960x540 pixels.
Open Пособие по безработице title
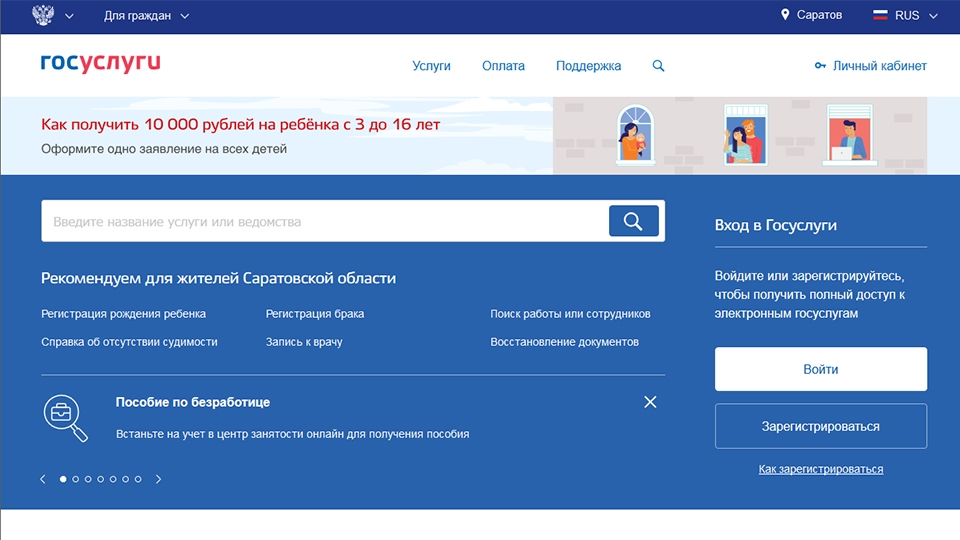(x=193, y=402)
